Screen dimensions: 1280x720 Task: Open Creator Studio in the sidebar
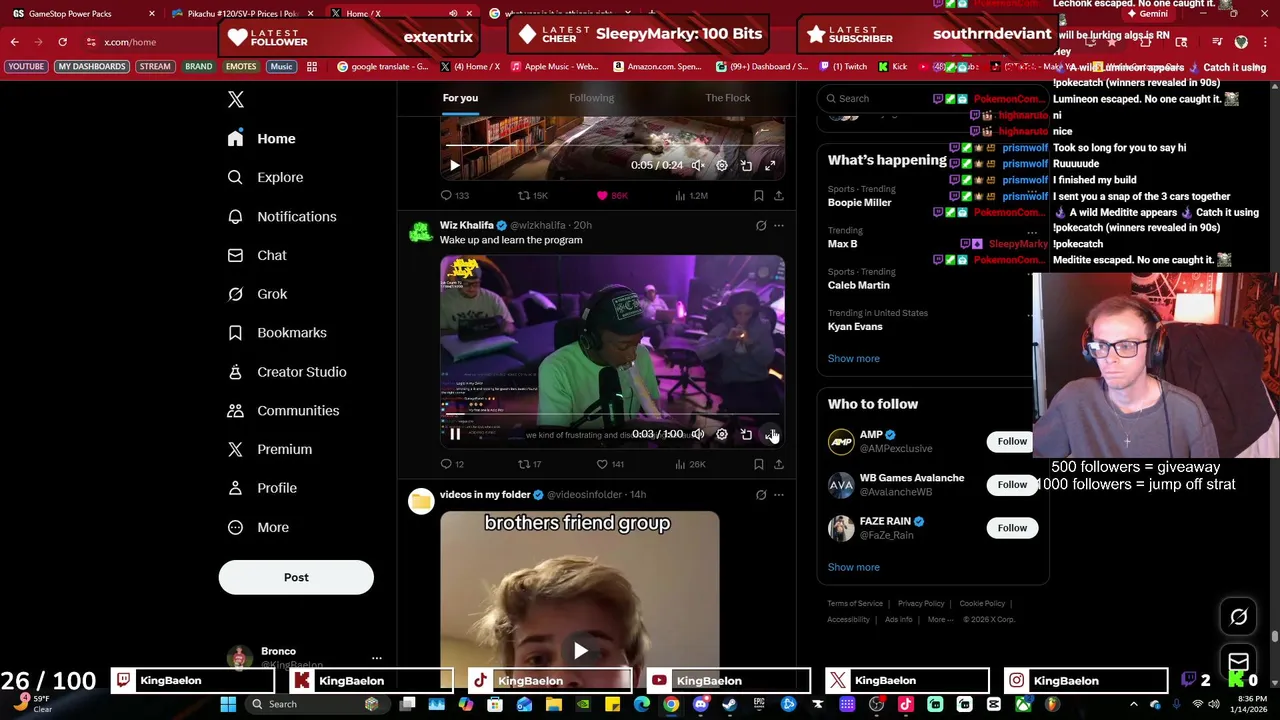point(287,372)
